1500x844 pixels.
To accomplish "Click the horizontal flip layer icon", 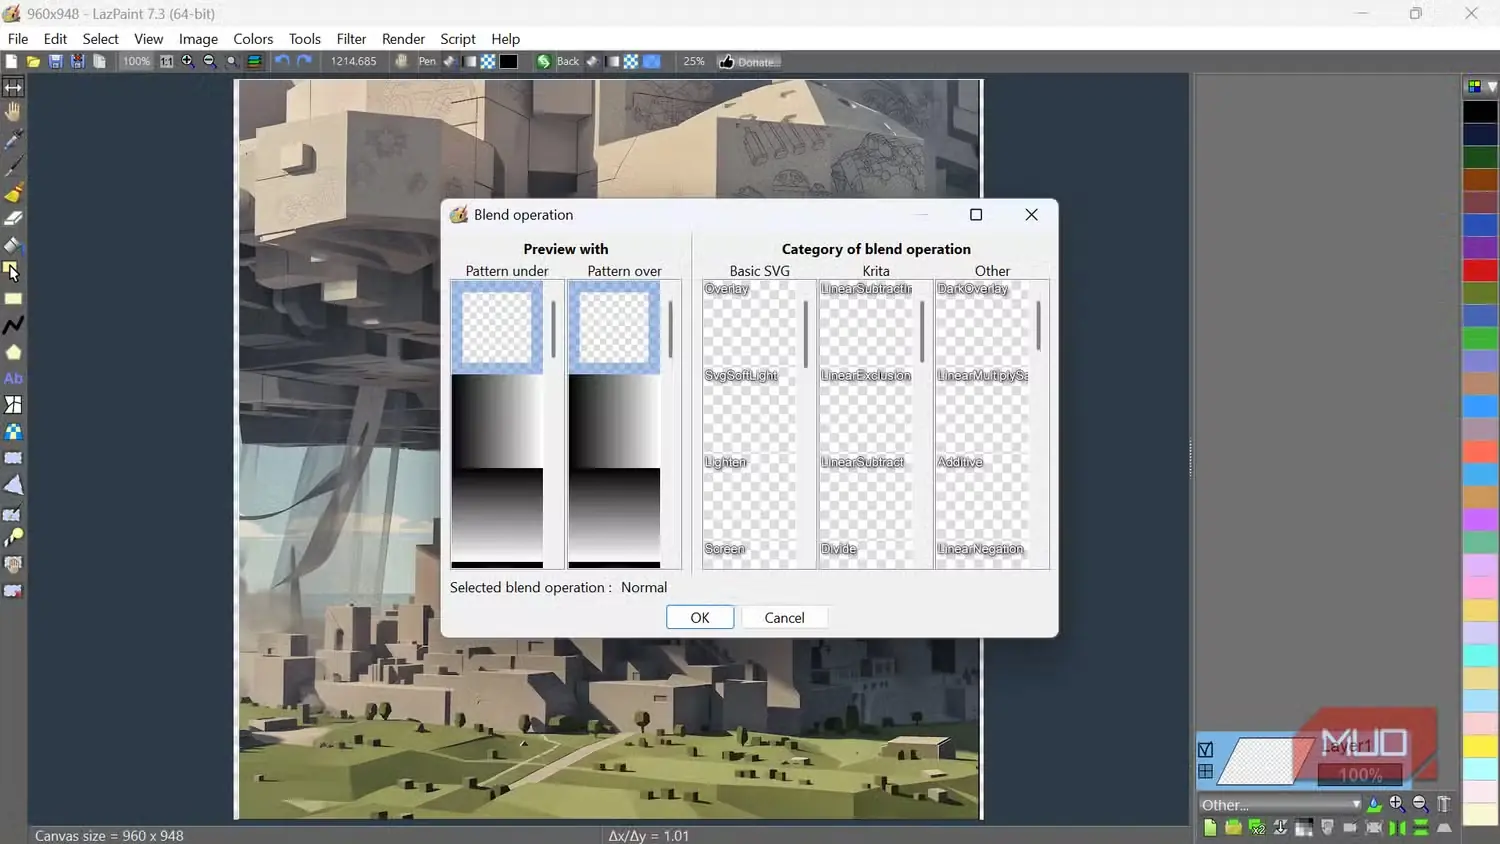I will pyautogui.click(x=1397, y=828).
